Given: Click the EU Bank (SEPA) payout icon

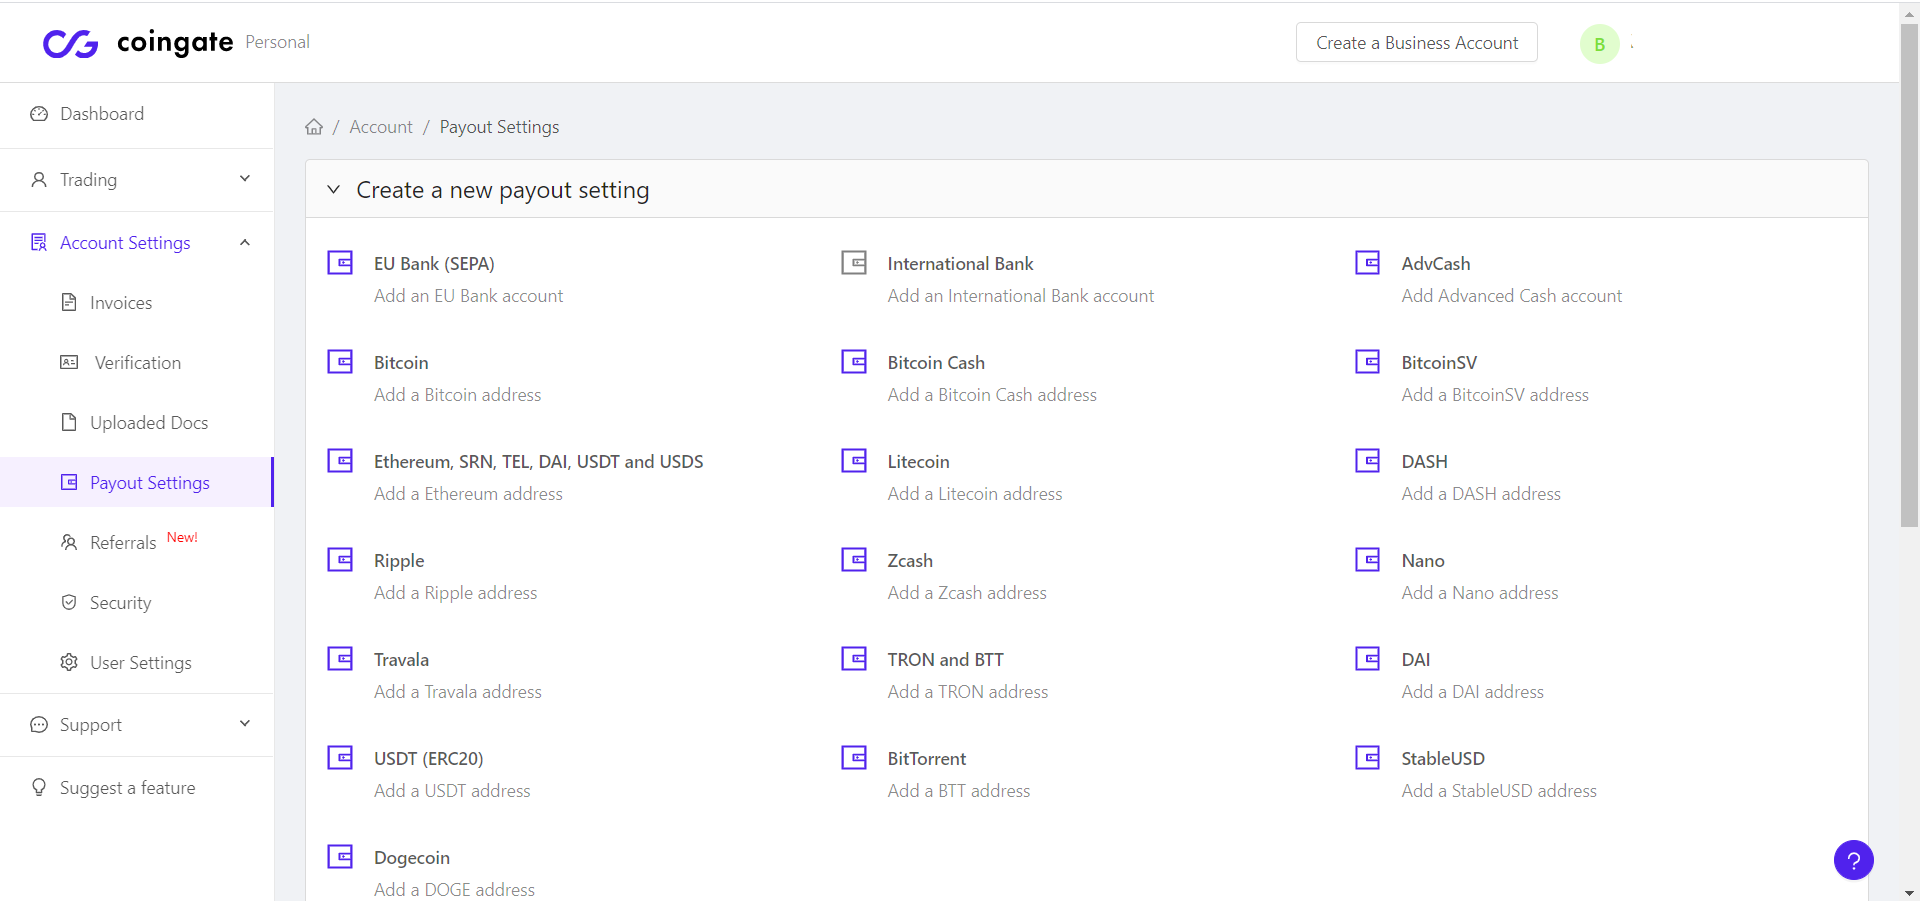Looking at the screenshot, I should 340,263.
